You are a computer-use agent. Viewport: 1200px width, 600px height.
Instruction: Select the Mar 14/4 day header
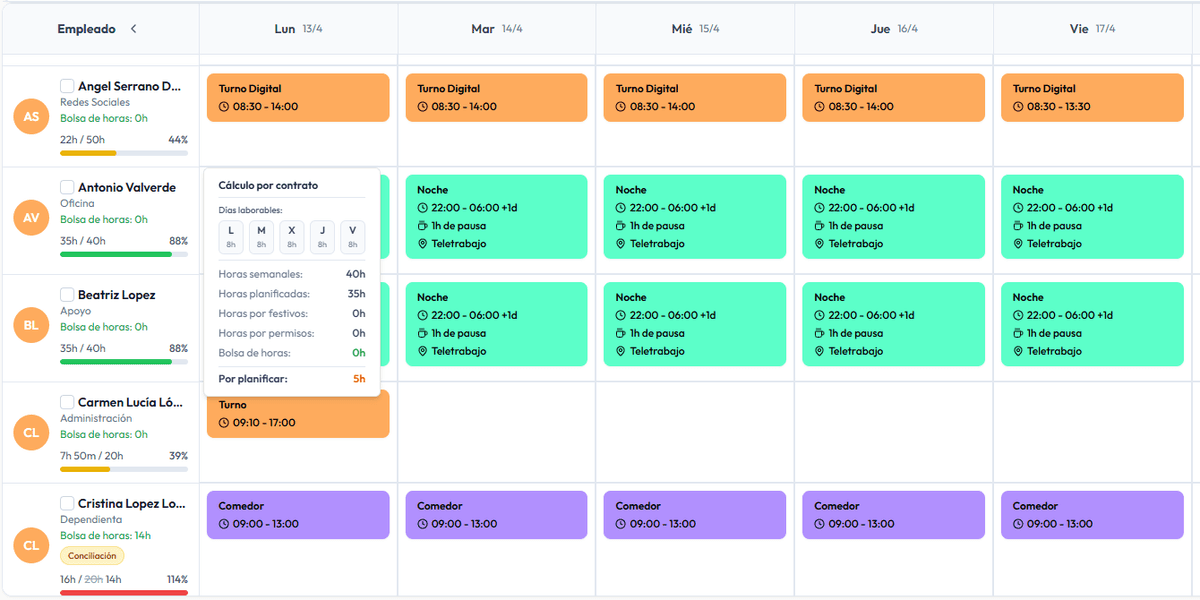coord(497,29)
